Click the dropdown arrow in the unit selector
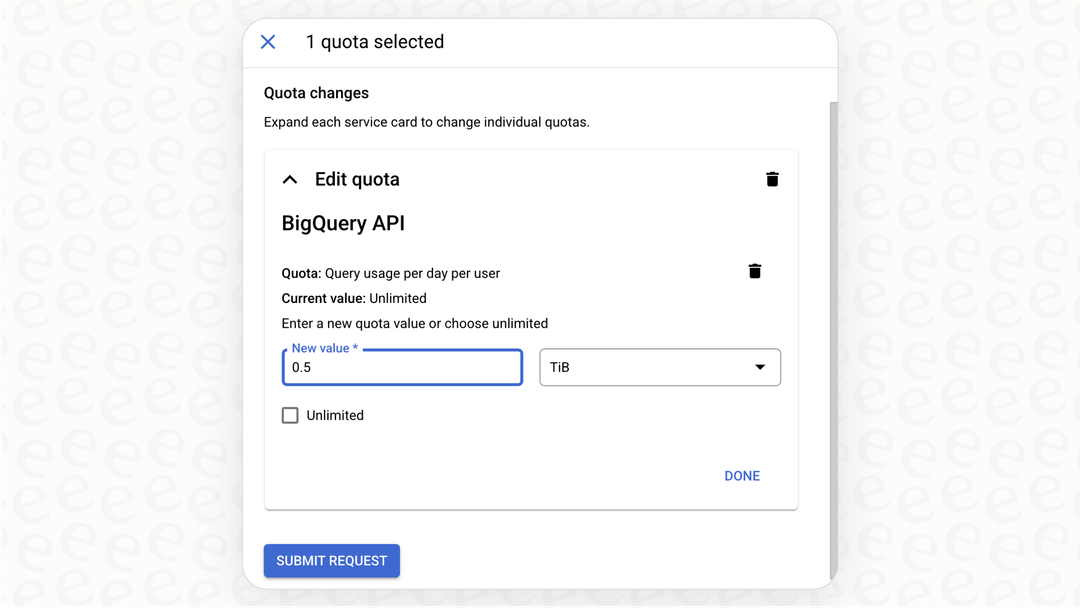Screen dimensions: 1080x608 [760, 367]
